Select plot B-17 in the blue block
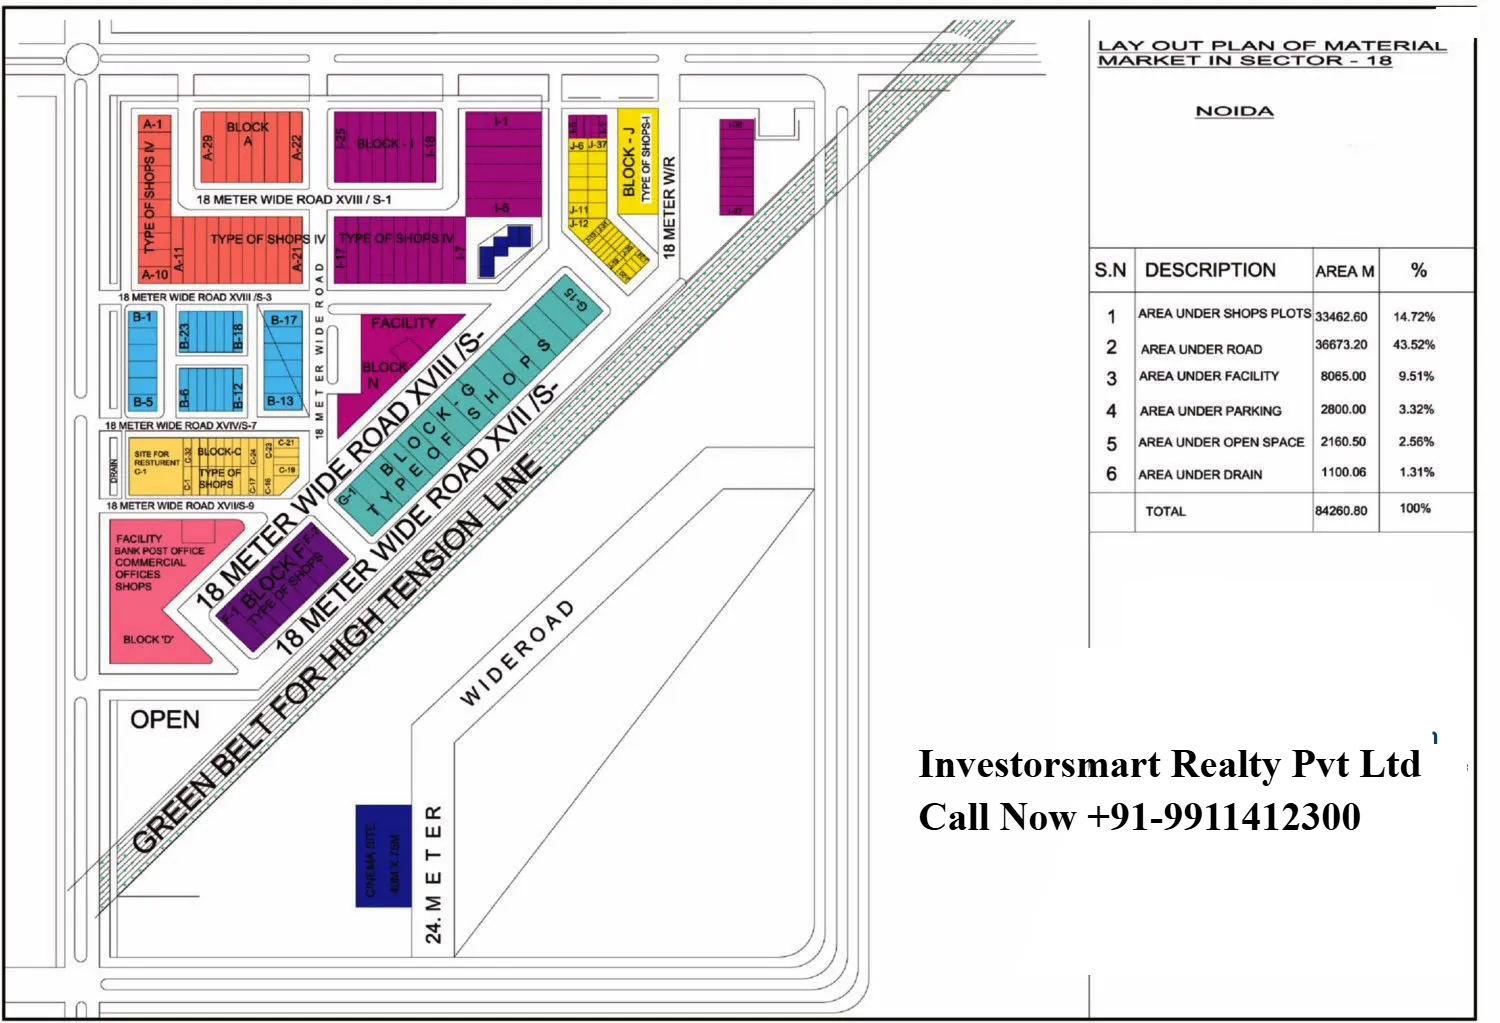 (x=284, y=320)
